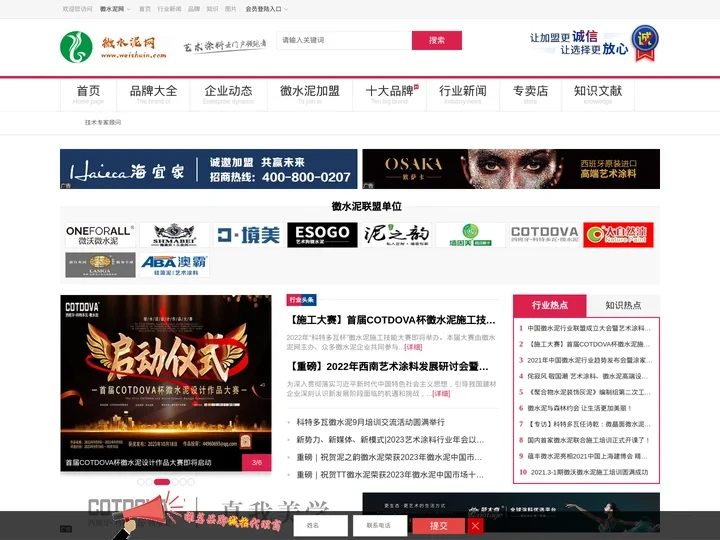Select the last carousel indicator dot

point(191,482)
